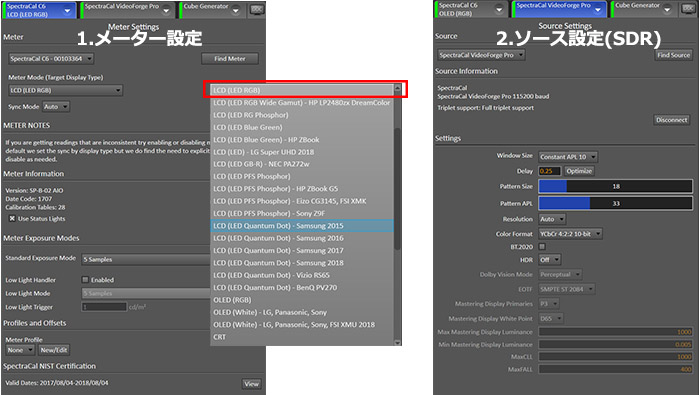
Task: Check the BT.2020 checkbox
Action: [542, 246]
